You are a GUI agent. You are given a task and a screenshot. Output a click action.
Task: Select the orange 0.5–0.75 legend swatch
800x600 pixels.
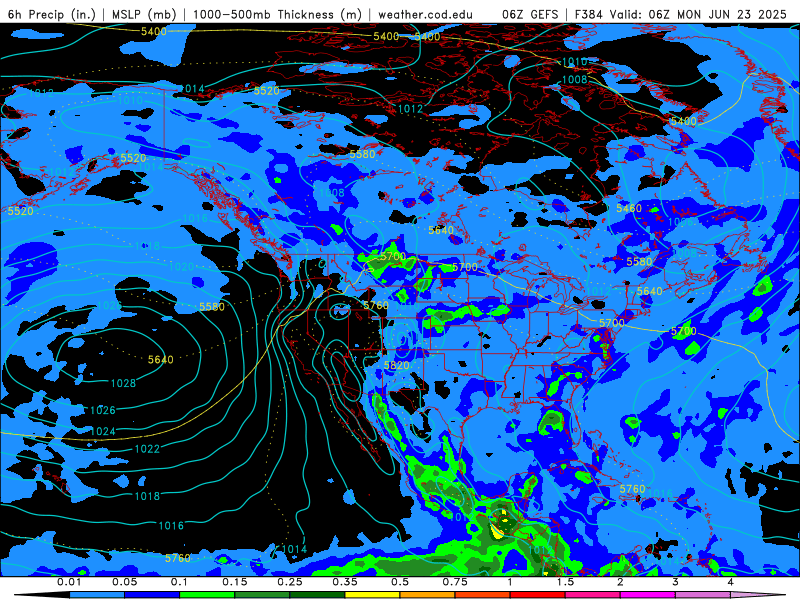pos(428,595)
